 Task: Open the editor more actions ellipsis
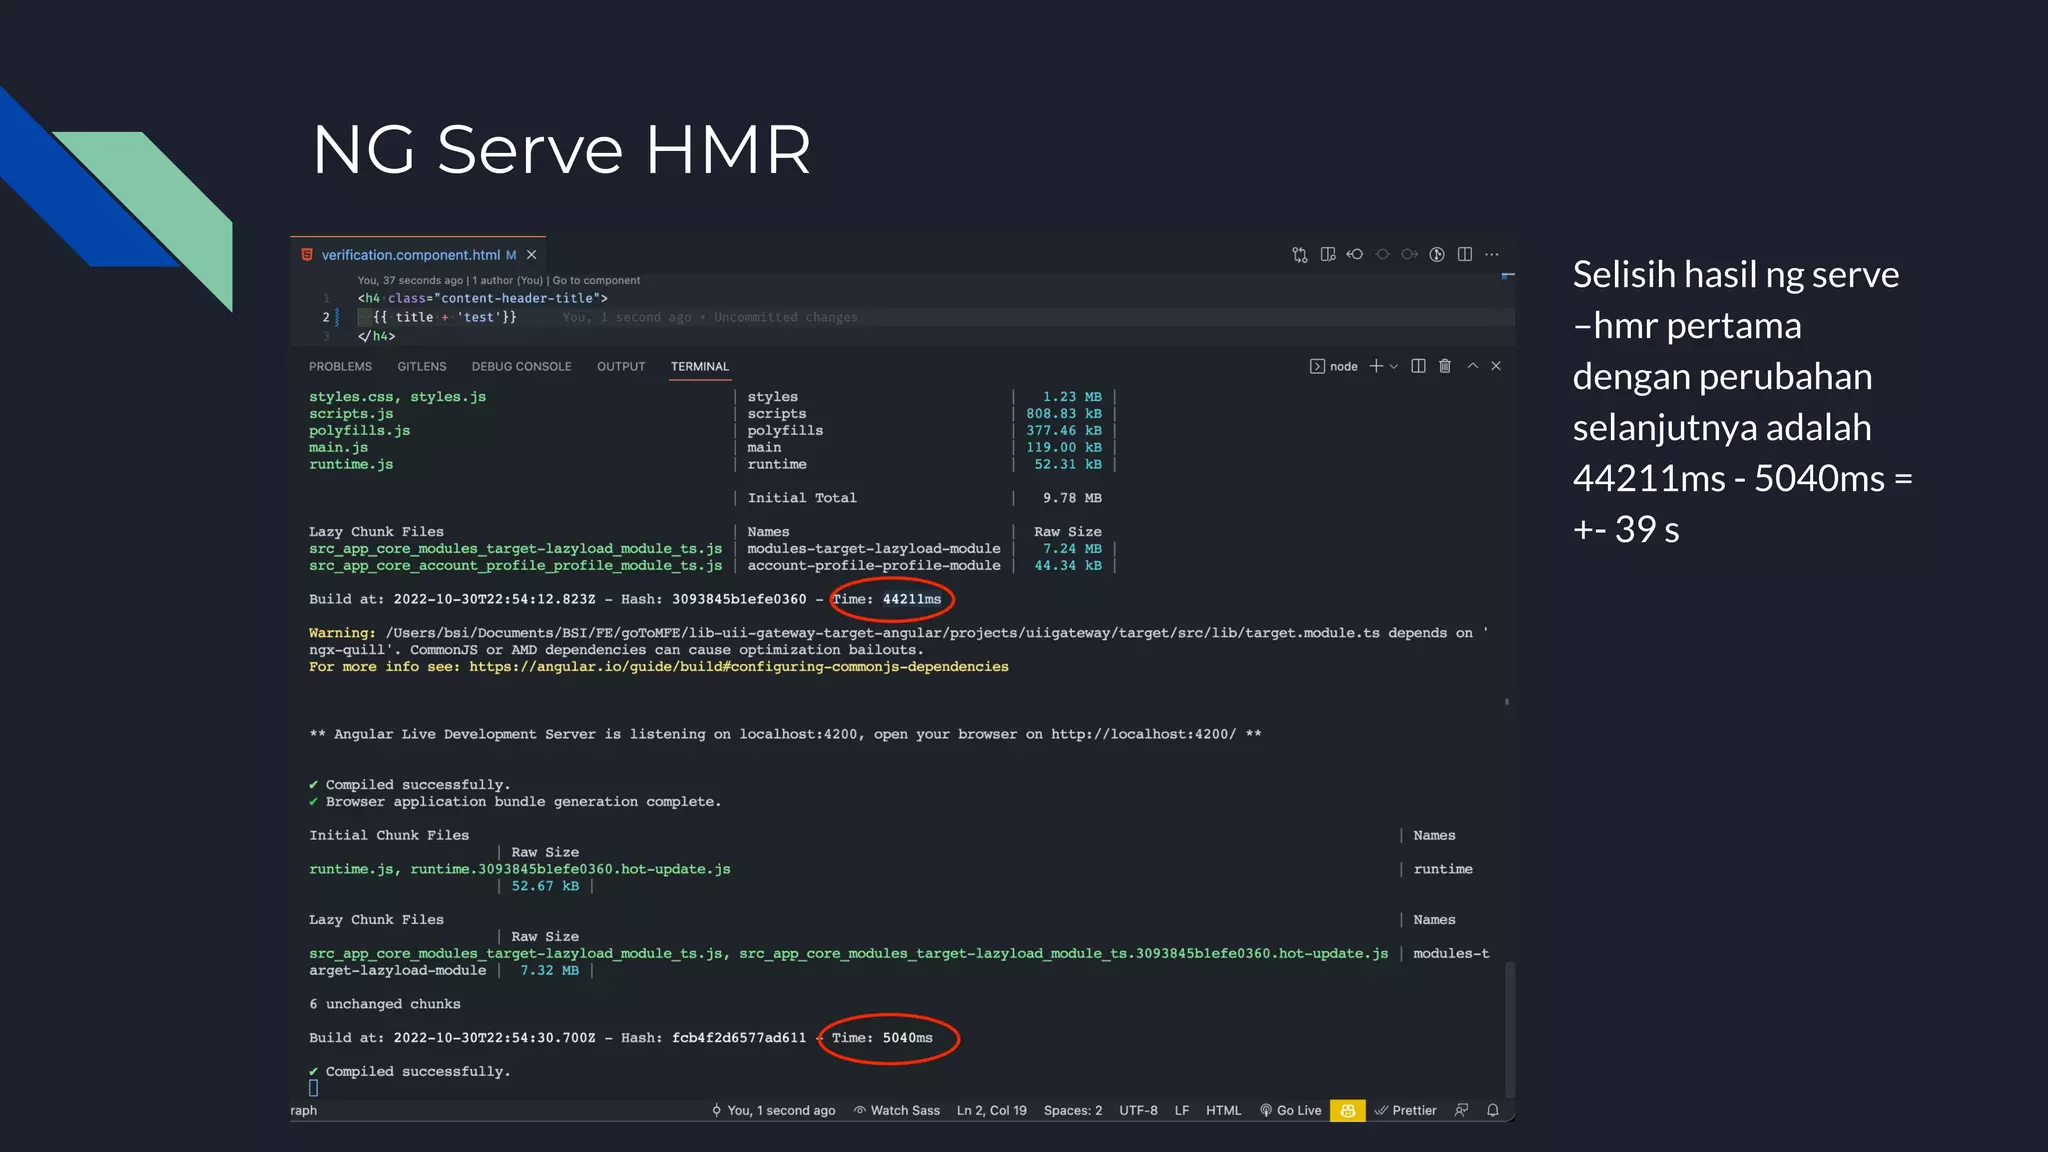tap(1492, 255)
